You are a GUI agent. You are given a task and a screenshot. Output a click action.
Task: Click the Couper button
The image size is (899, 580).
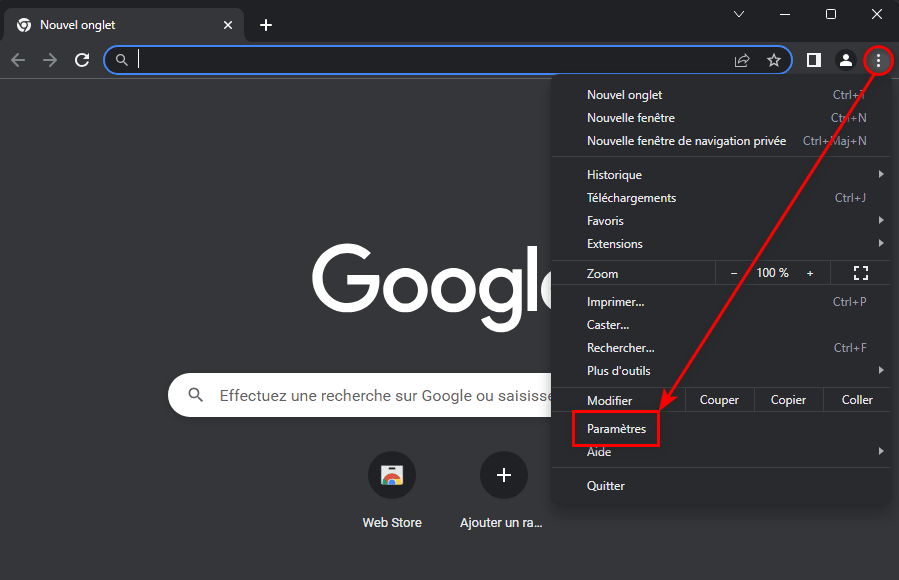point(719,399)
